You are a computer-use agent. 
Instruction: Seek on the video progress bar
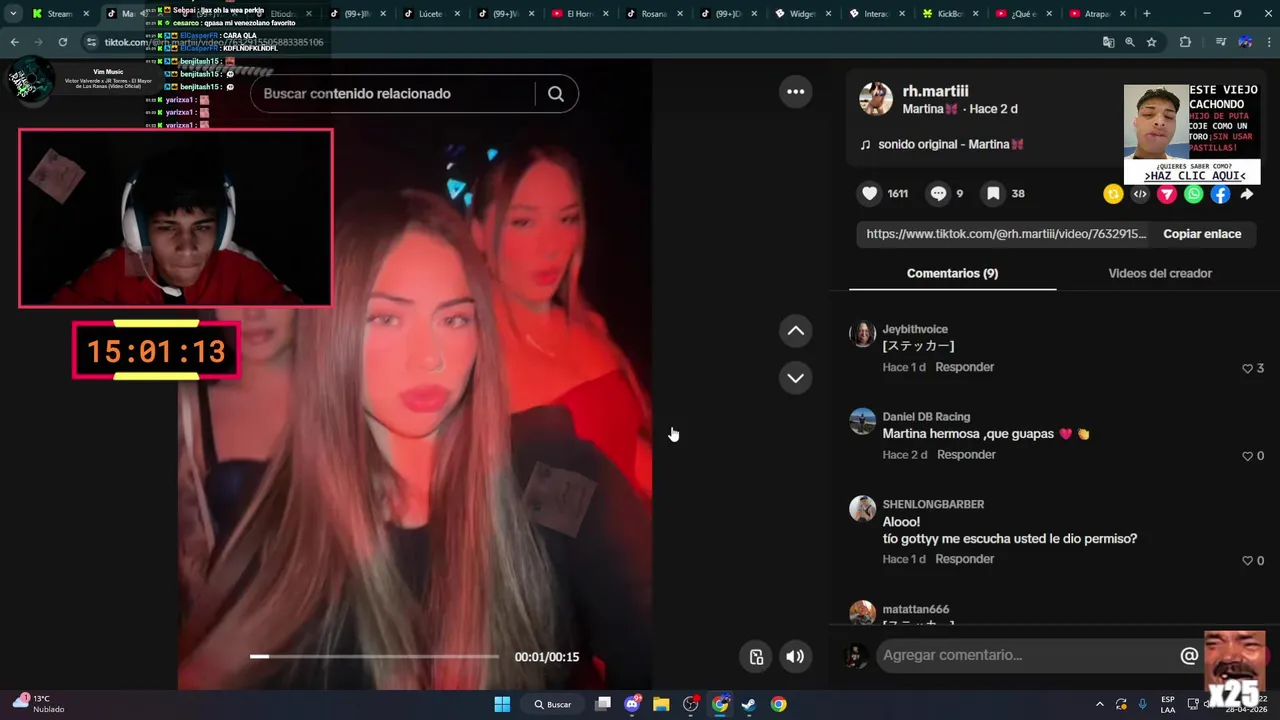(374, 656)
